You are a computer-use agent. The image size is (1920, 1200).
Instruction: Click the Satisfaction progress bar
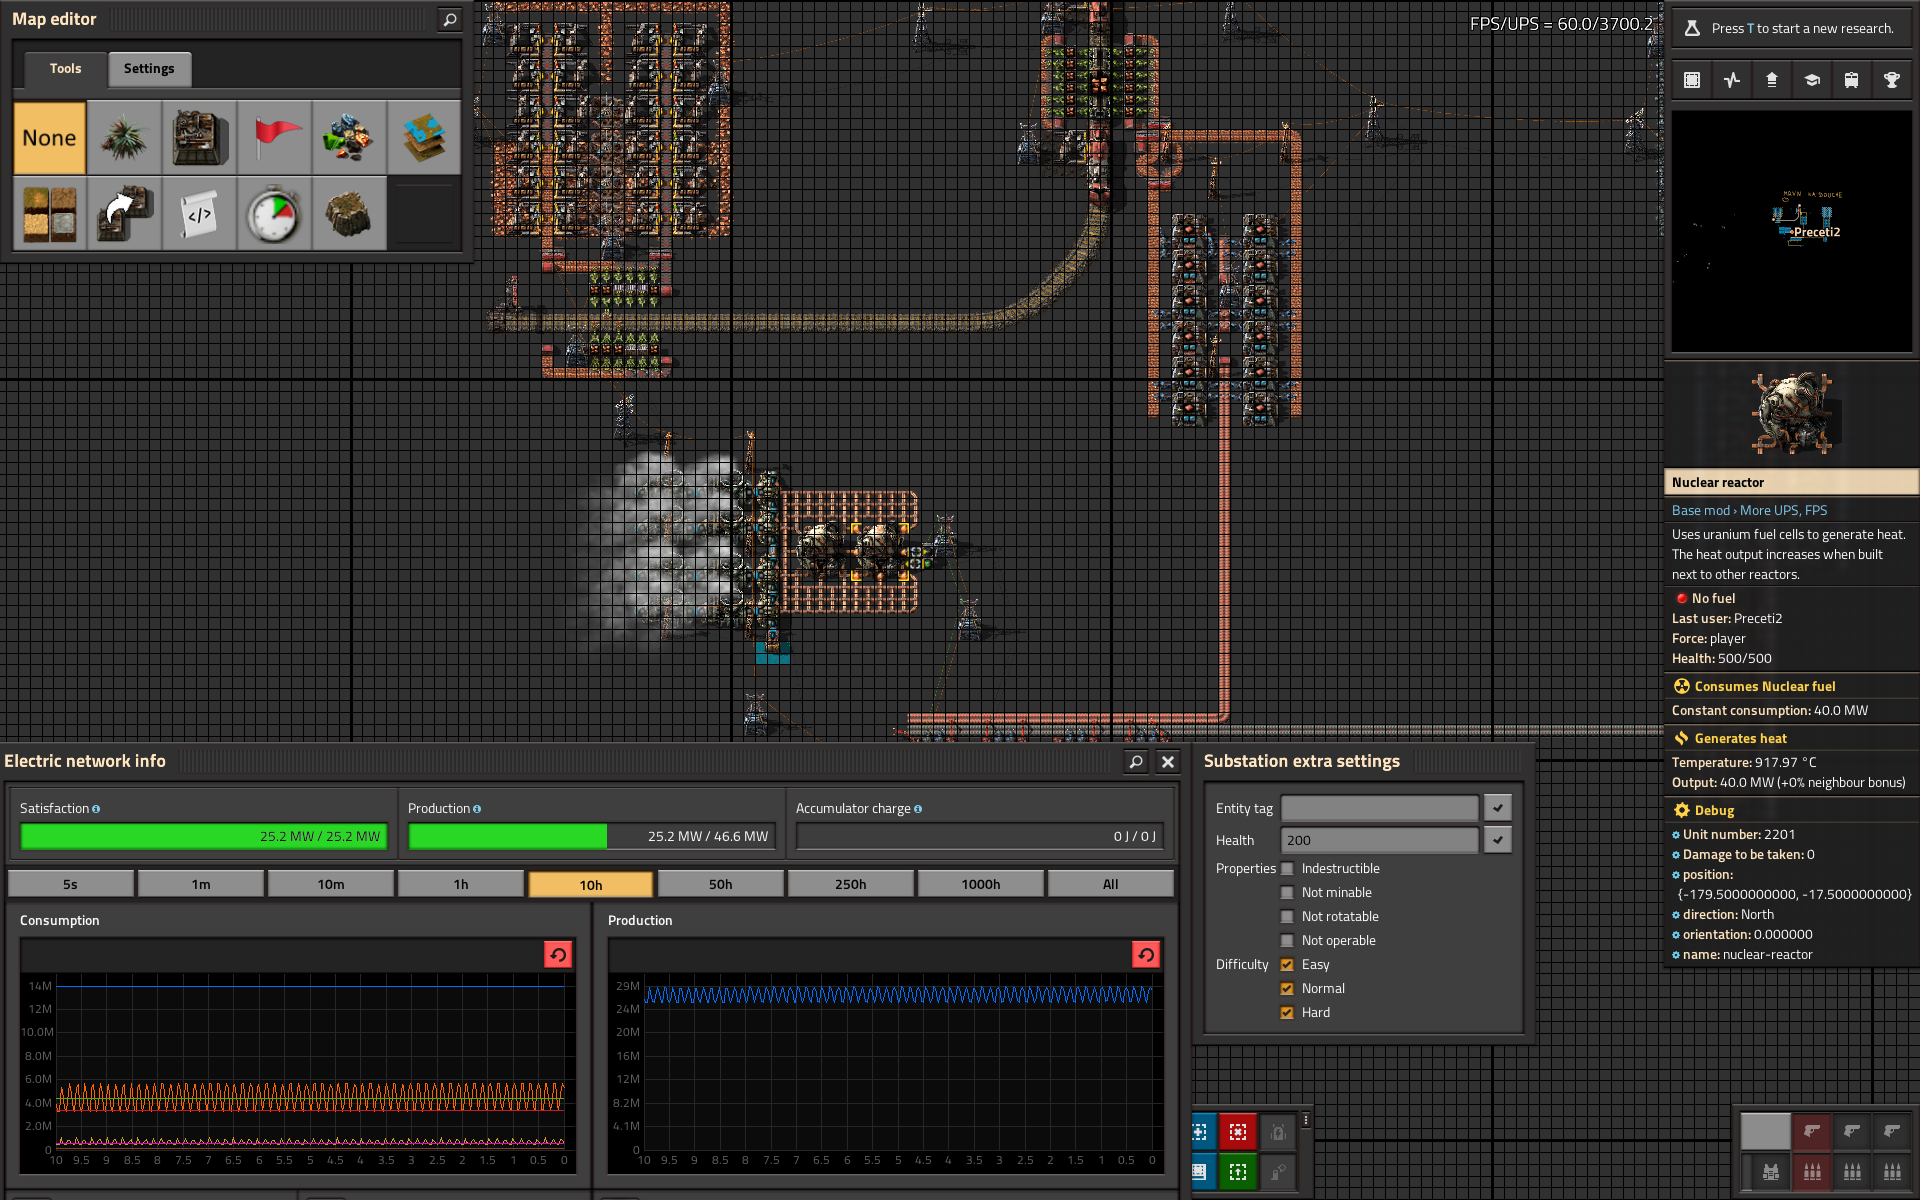[x=203, y=836]
